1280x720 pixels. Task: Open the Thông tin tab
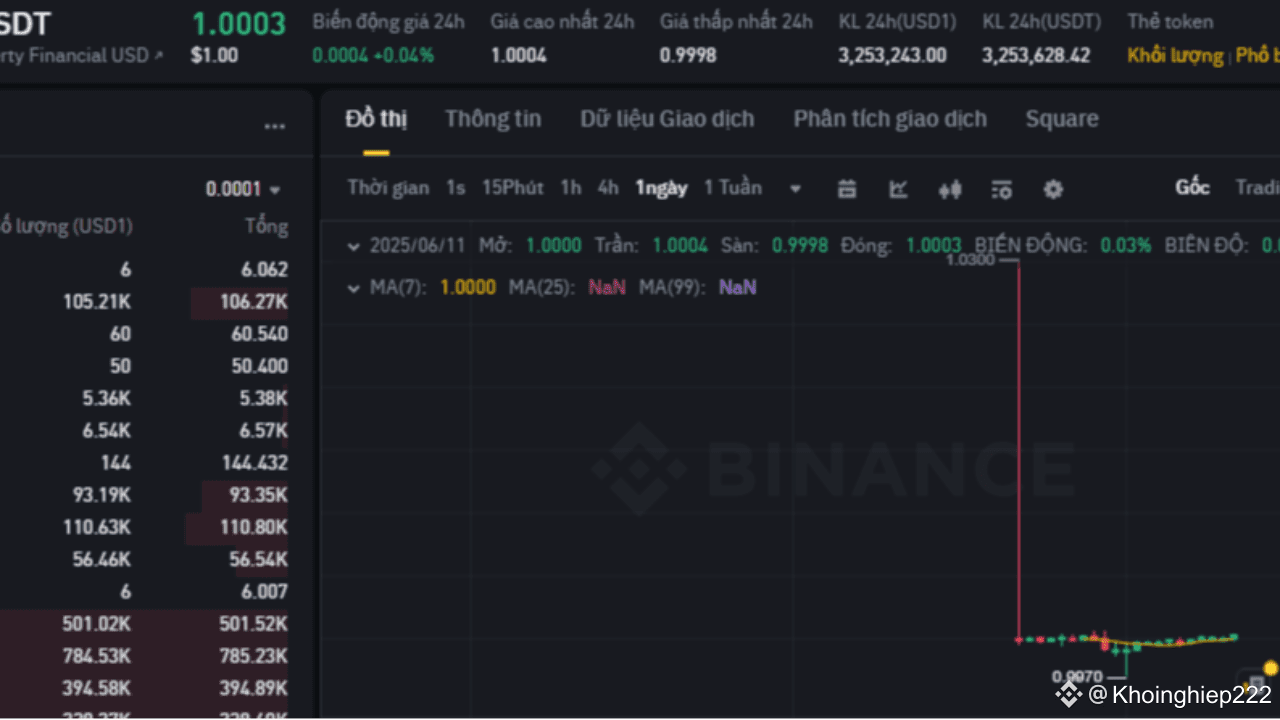(493, 119)
